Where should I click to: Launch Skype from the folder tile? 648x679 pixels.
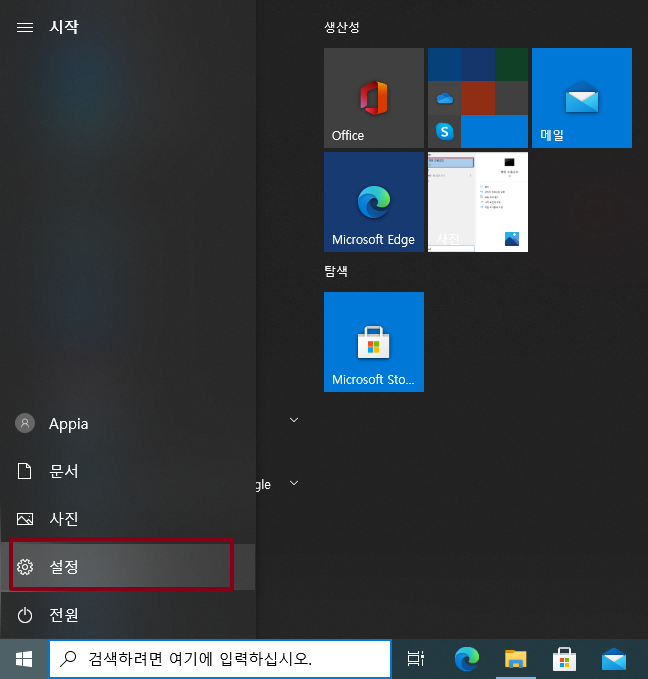coord(444,131)
